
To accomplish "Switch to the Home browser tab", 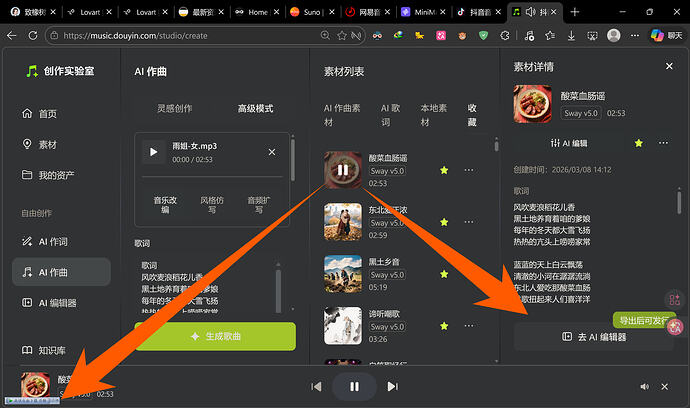I will point(257,12).
